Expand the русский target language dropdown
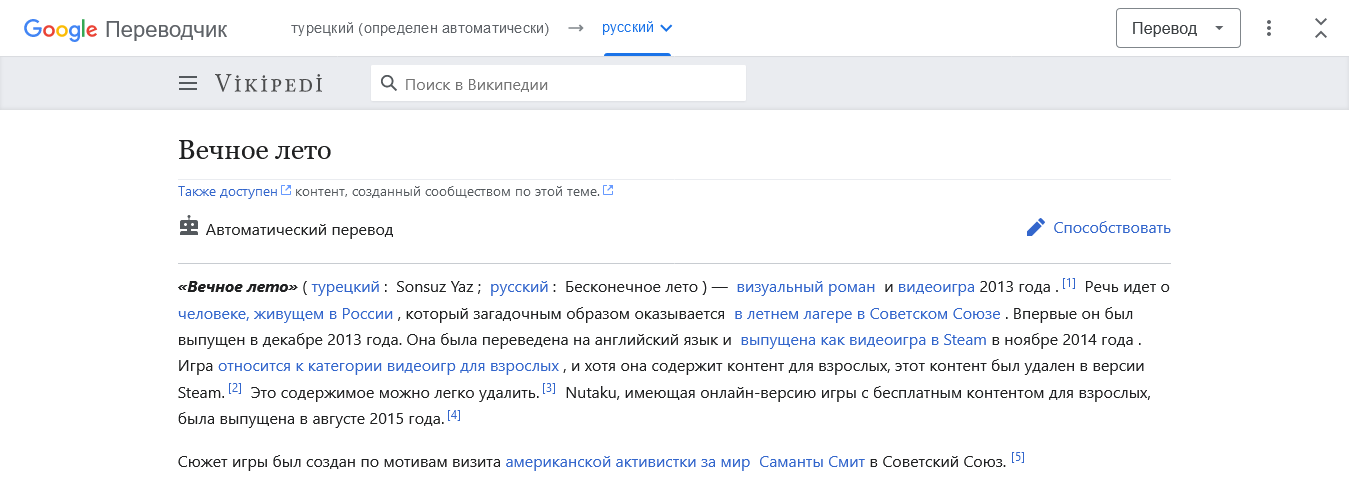Screen dimensions: 1349x493 [637, 28]
